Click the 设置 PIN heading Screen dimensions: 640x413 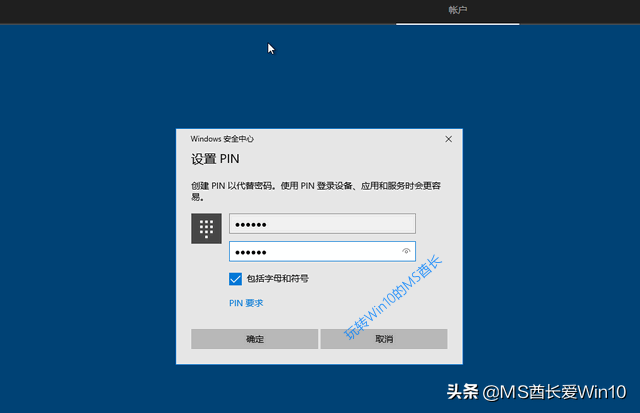point(215,159)
